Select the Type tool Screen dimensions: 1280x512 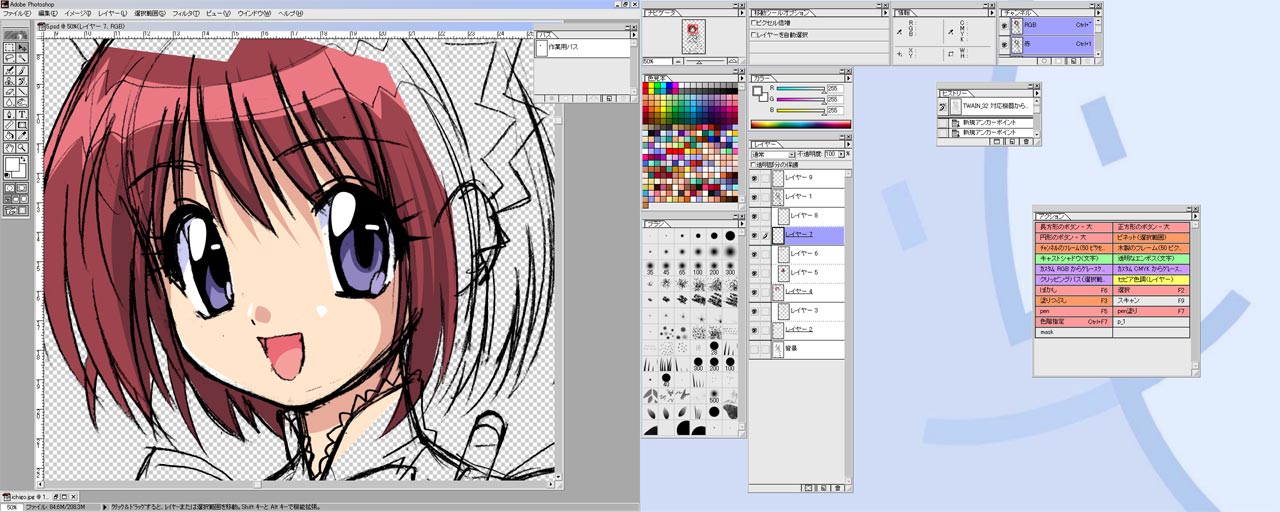tap(22, 114)
